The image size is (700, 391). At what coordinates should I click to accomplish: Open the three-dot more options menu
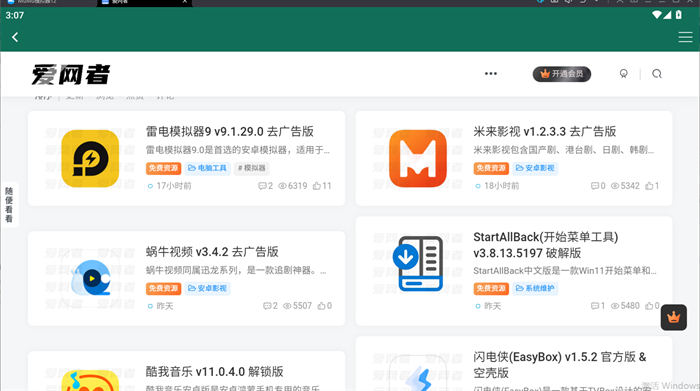point(491,74)
